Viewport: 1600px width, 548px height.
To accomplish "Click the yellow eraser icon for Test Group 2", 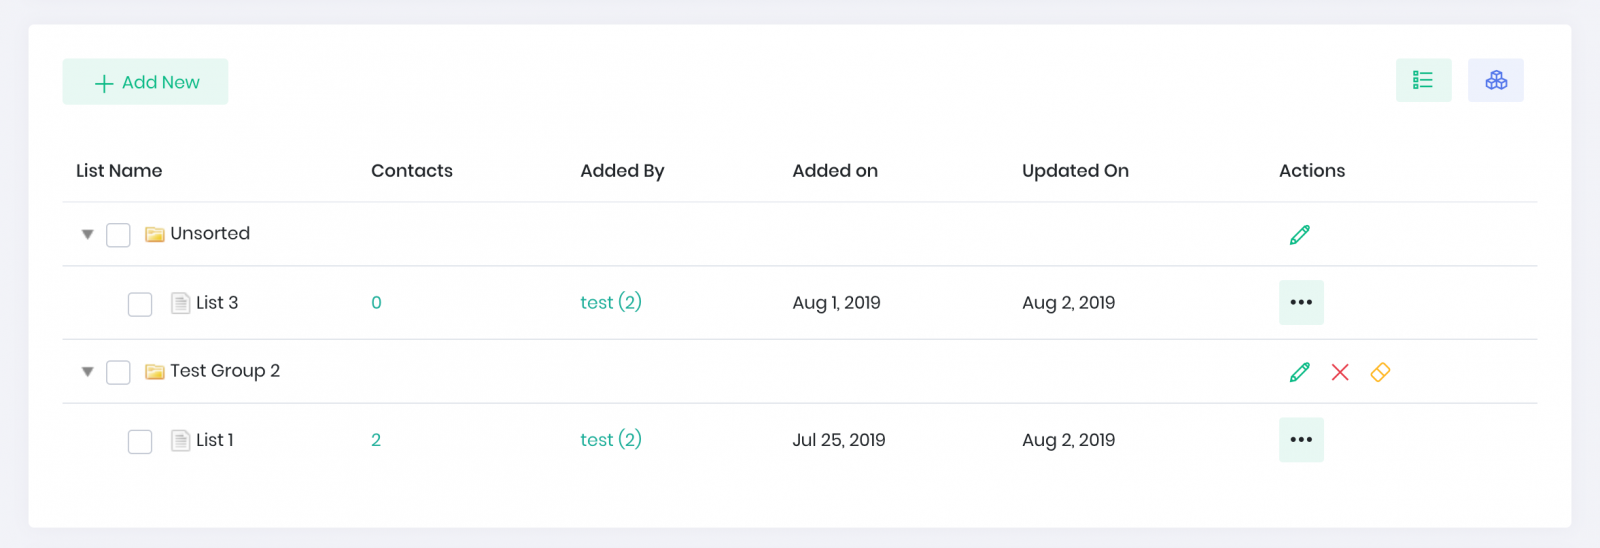I will [x=1380, y=372].
